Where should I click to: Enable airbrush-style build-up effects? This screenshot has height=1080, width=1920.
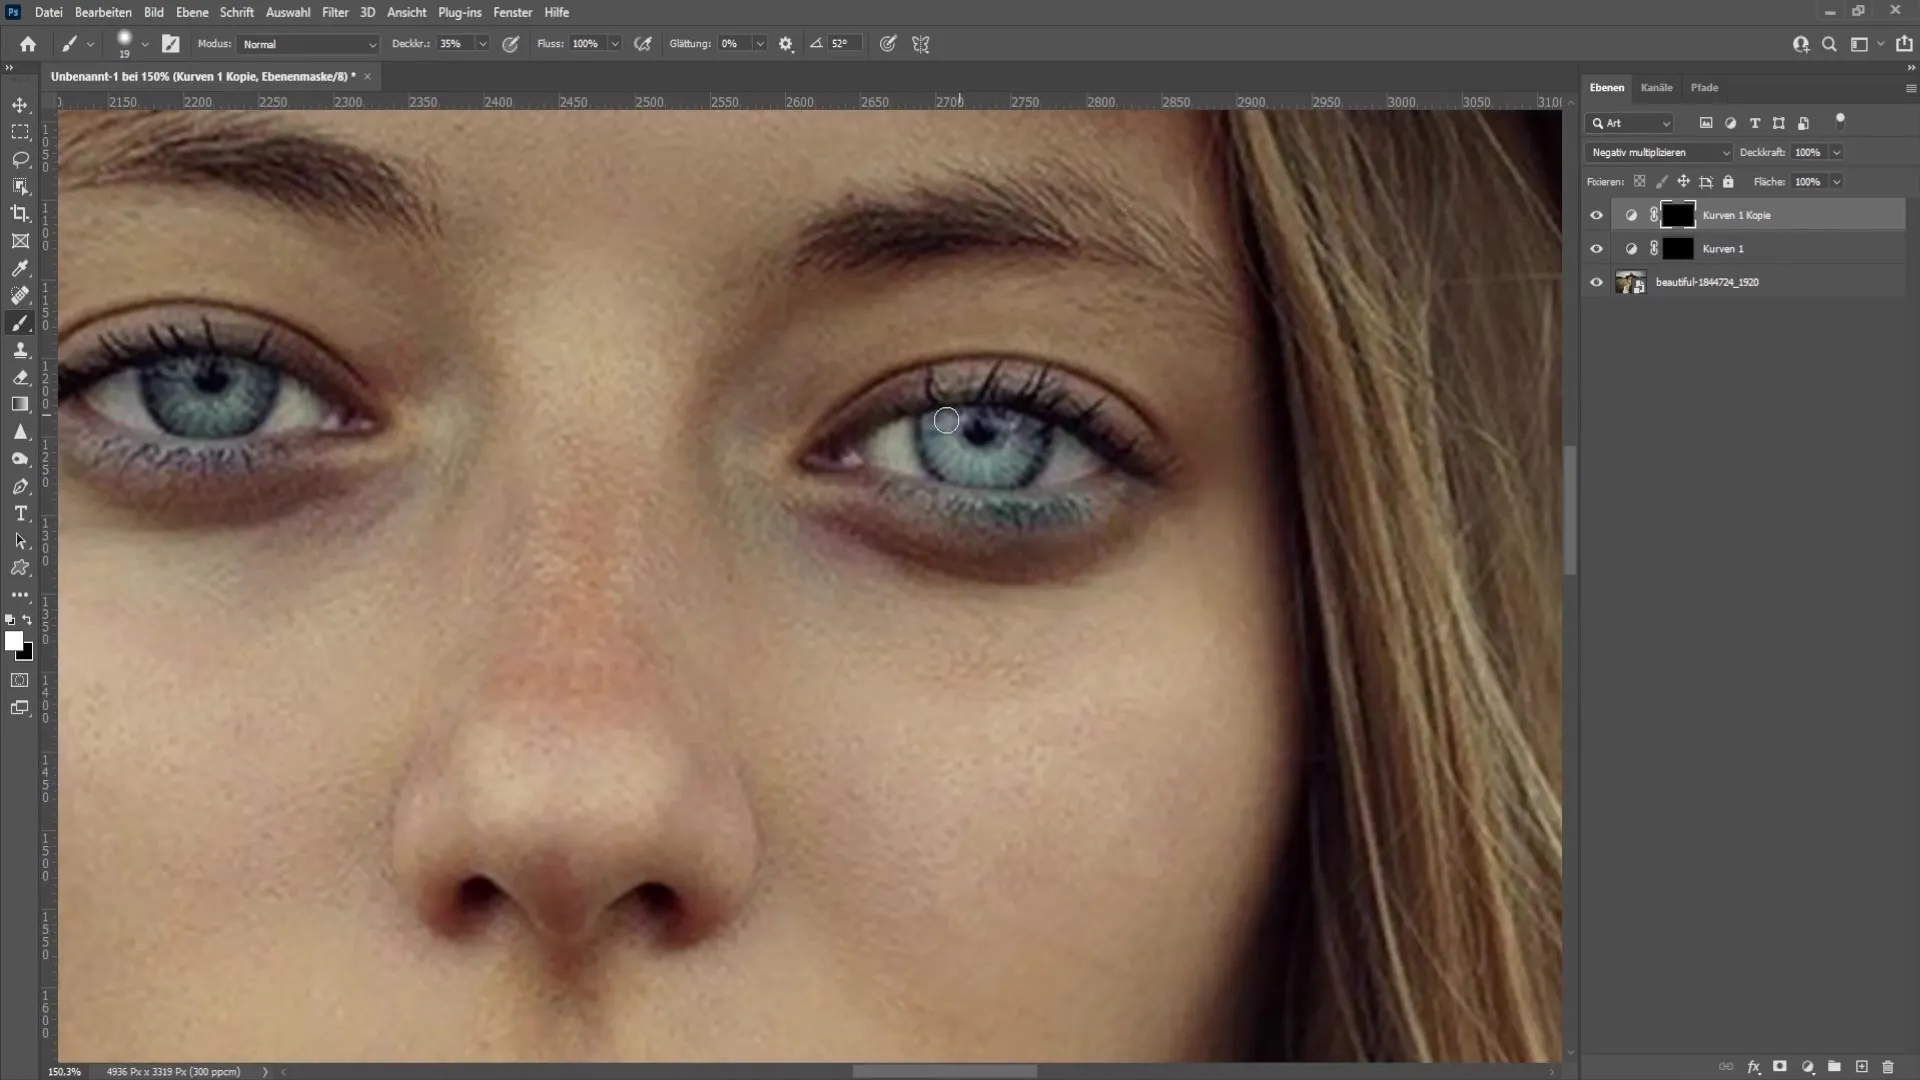click(643, 44)
